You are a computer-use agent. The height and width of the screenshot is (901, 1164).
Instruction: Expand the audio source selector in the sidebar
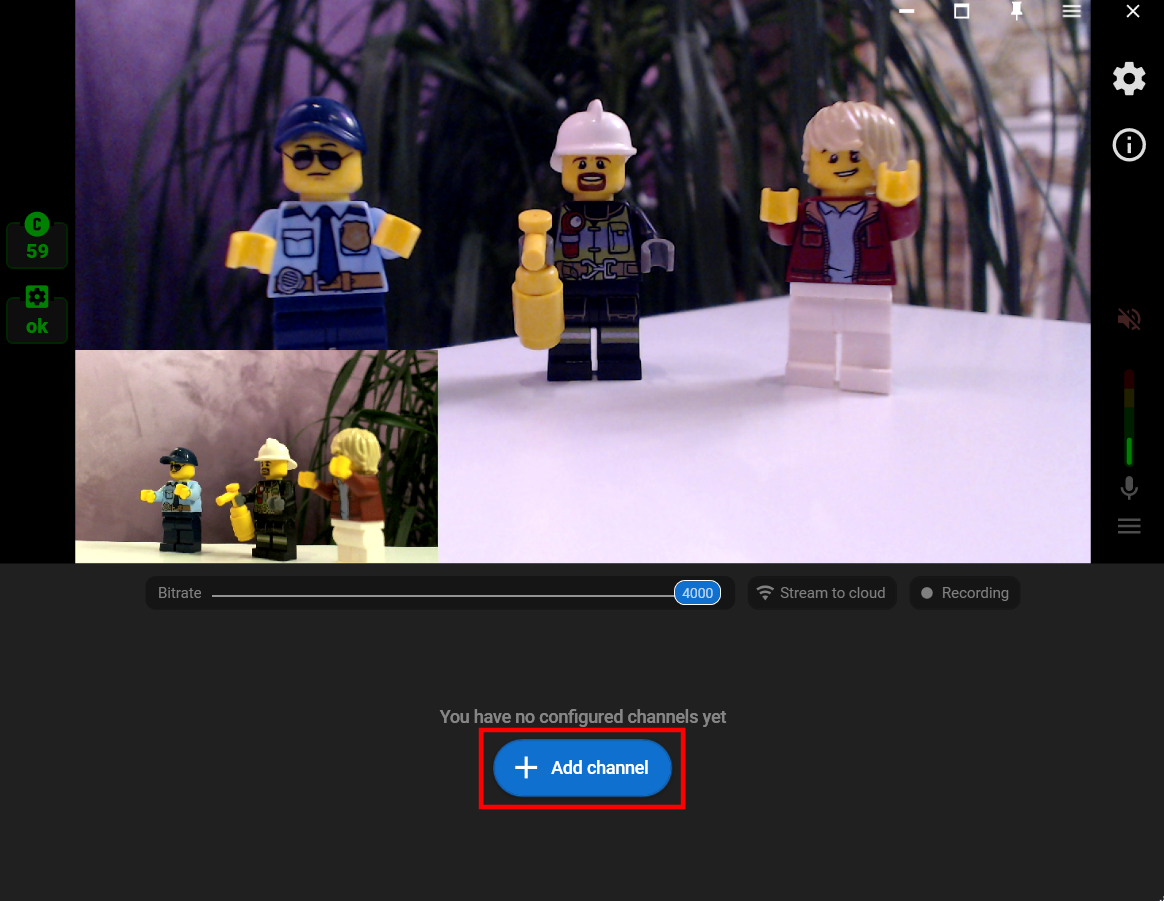click(x=1129, y=525)
